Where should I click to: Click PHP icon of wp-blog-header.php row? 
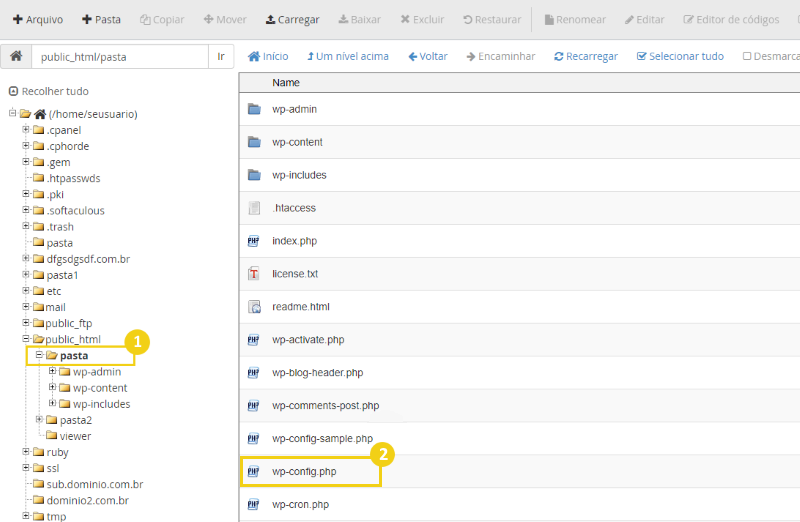(254, 372)
